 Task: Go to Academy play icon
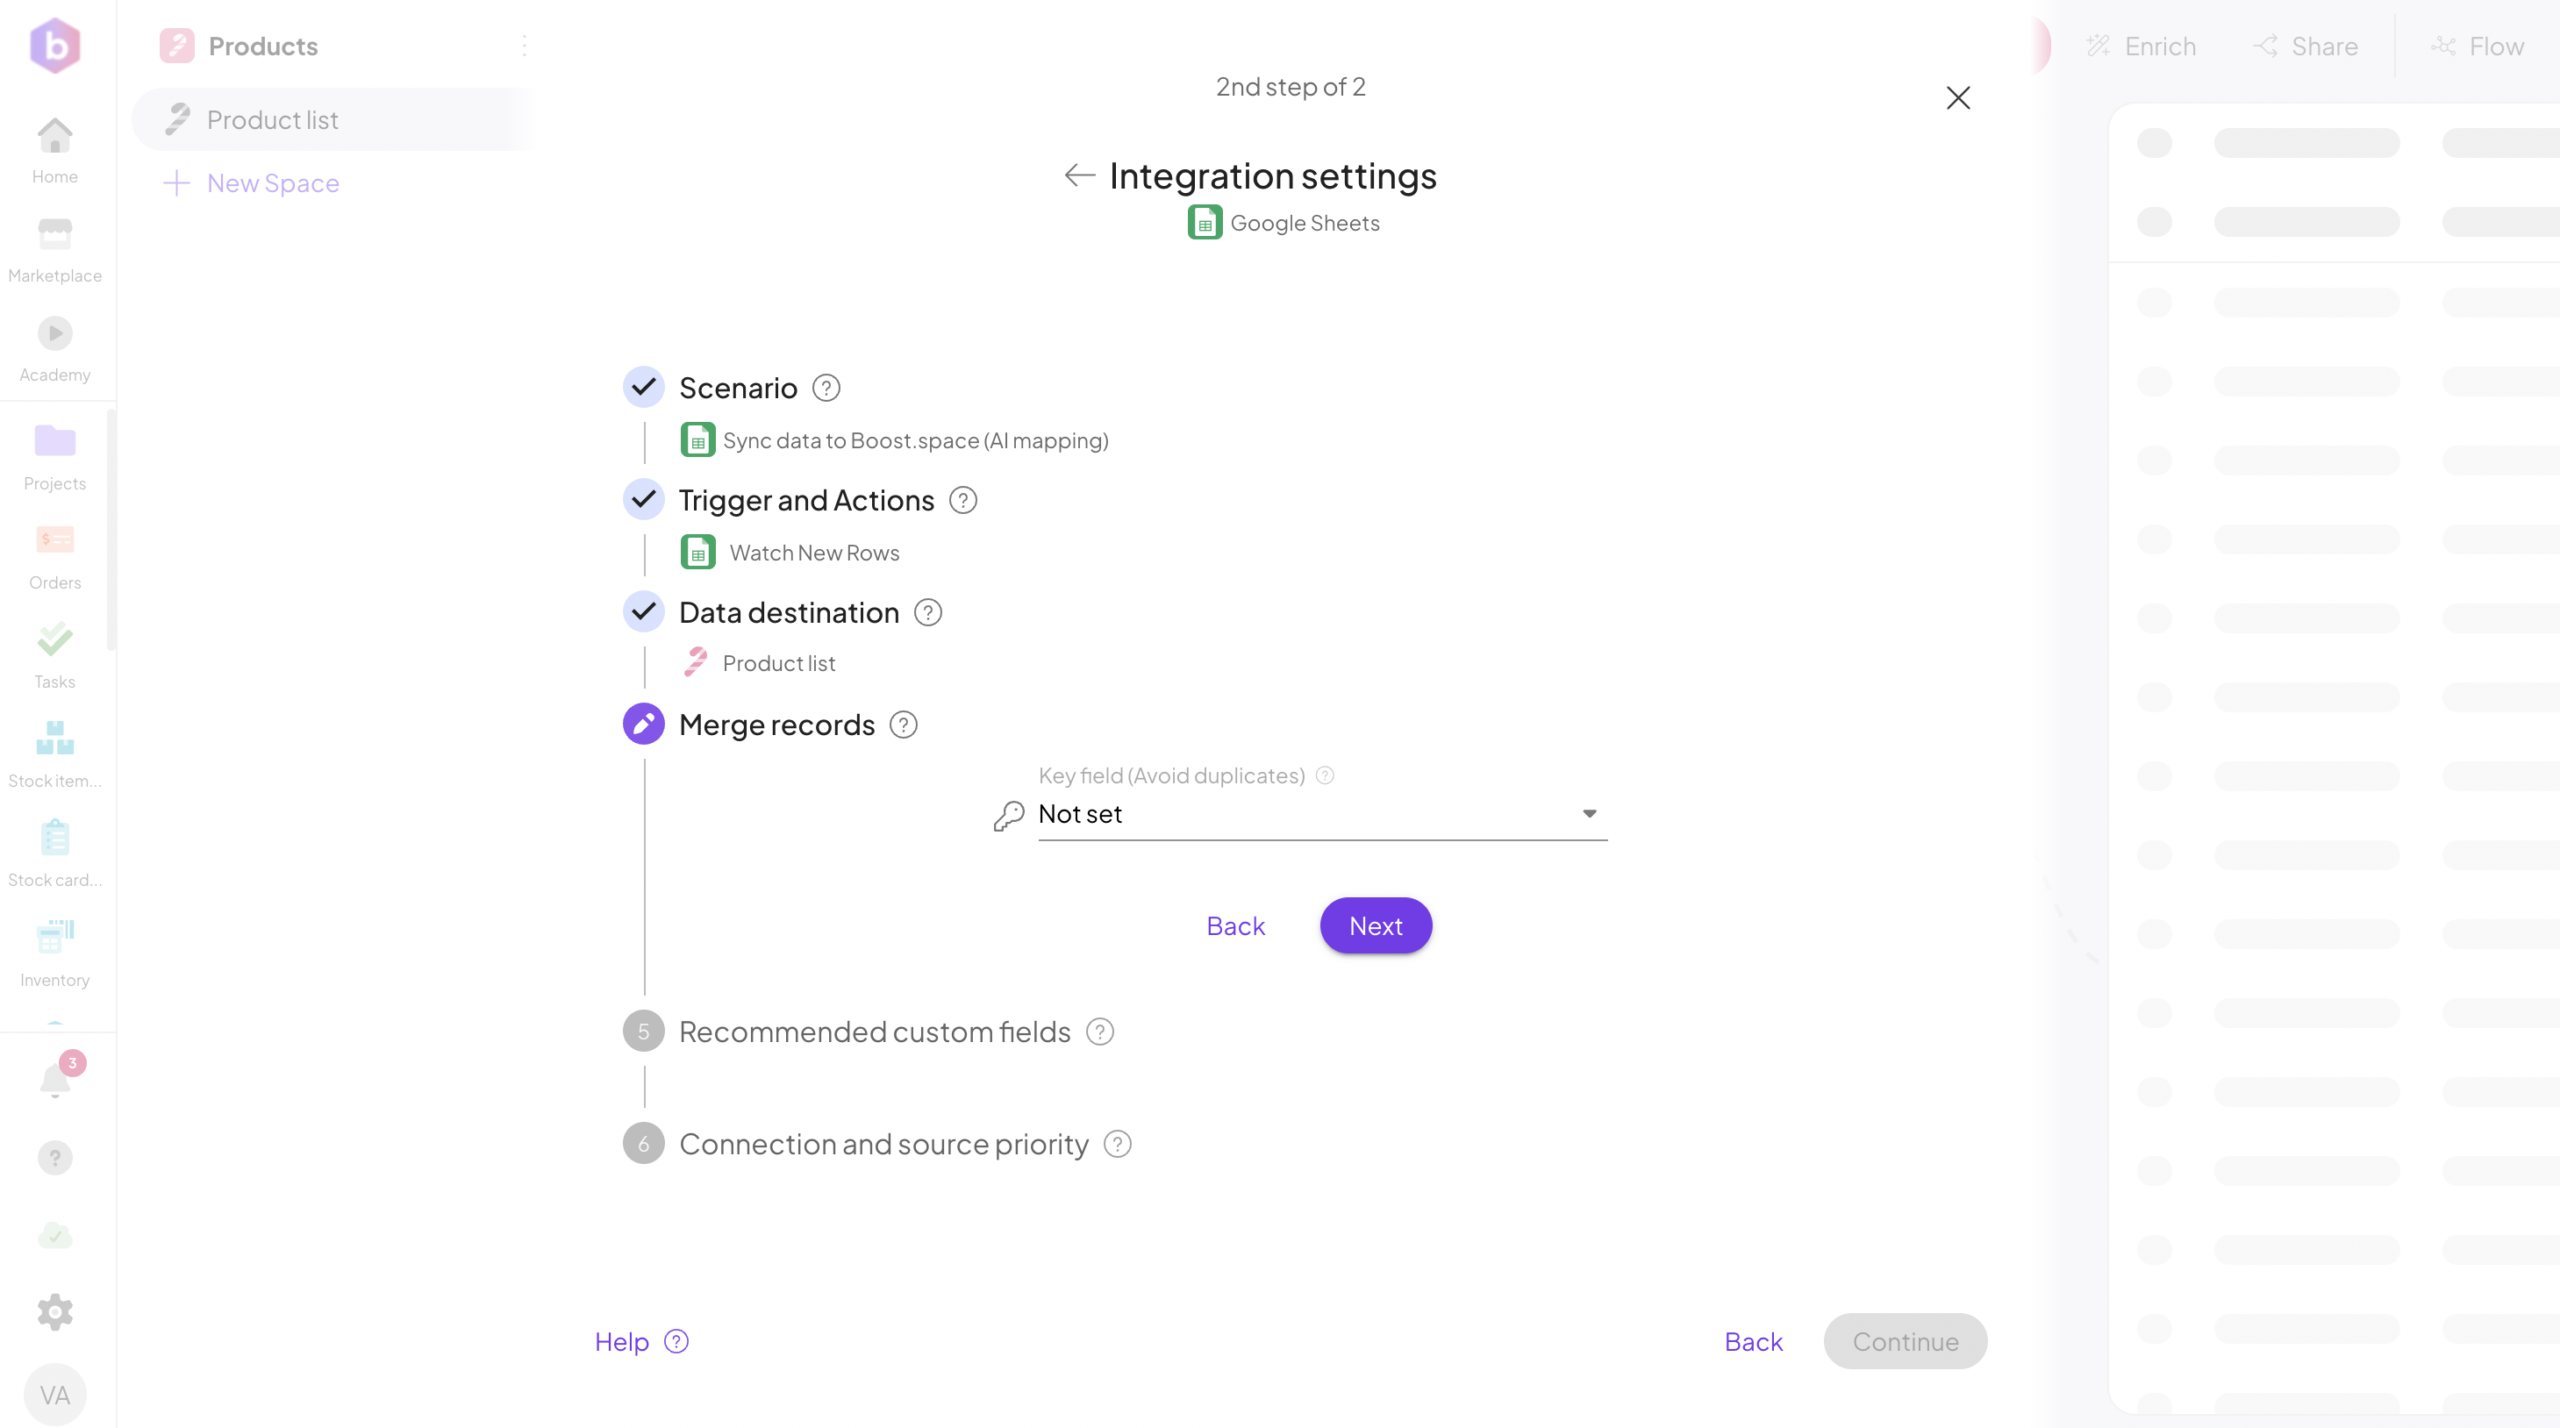tap(55, 334)
